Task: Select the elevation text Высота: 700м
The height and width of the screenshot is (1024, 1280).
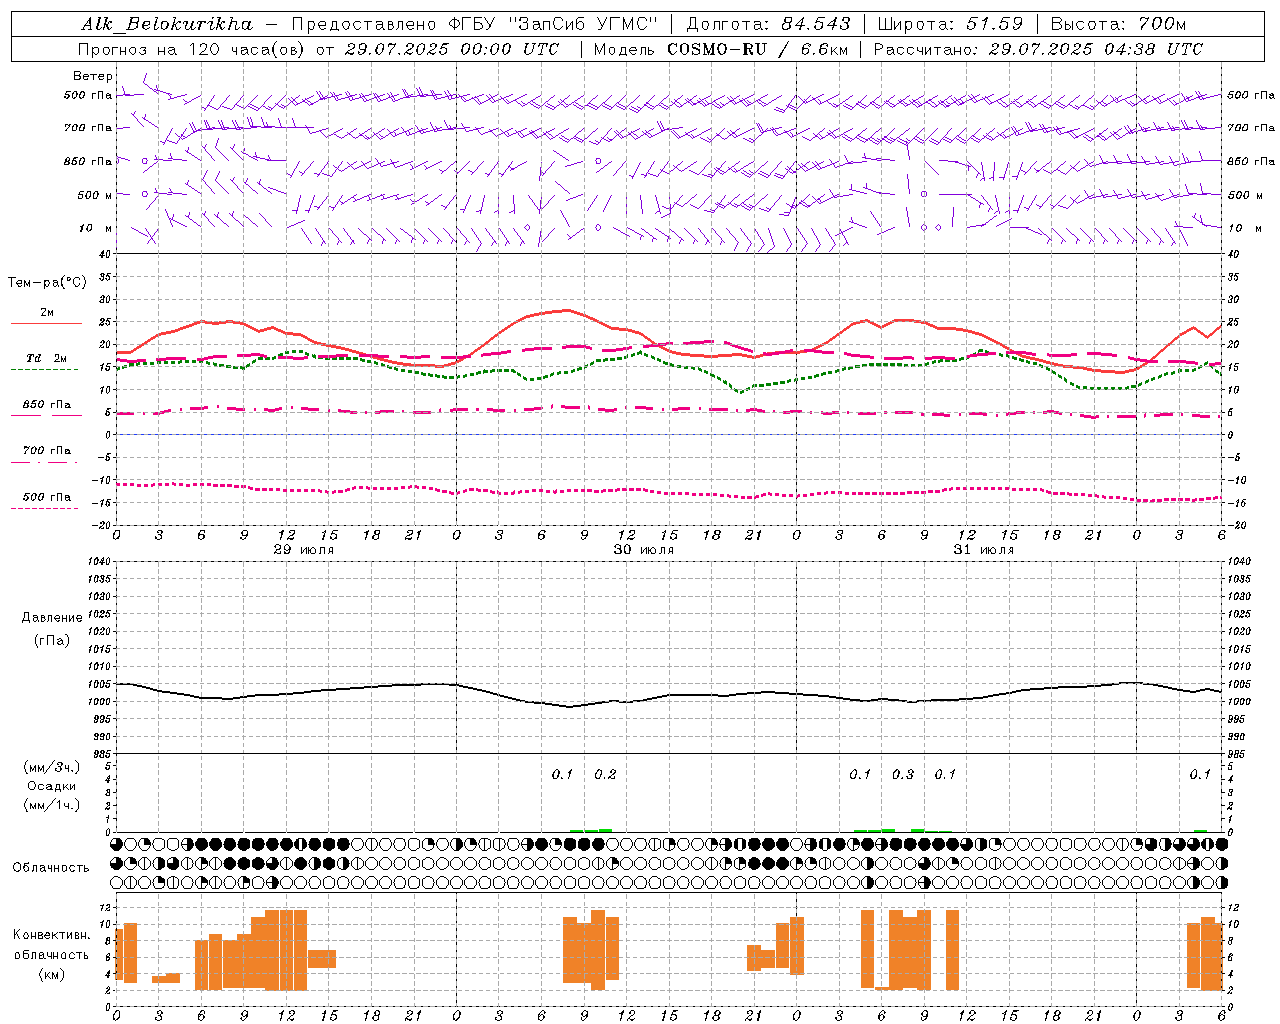Action: click(x=1118, y=24)
